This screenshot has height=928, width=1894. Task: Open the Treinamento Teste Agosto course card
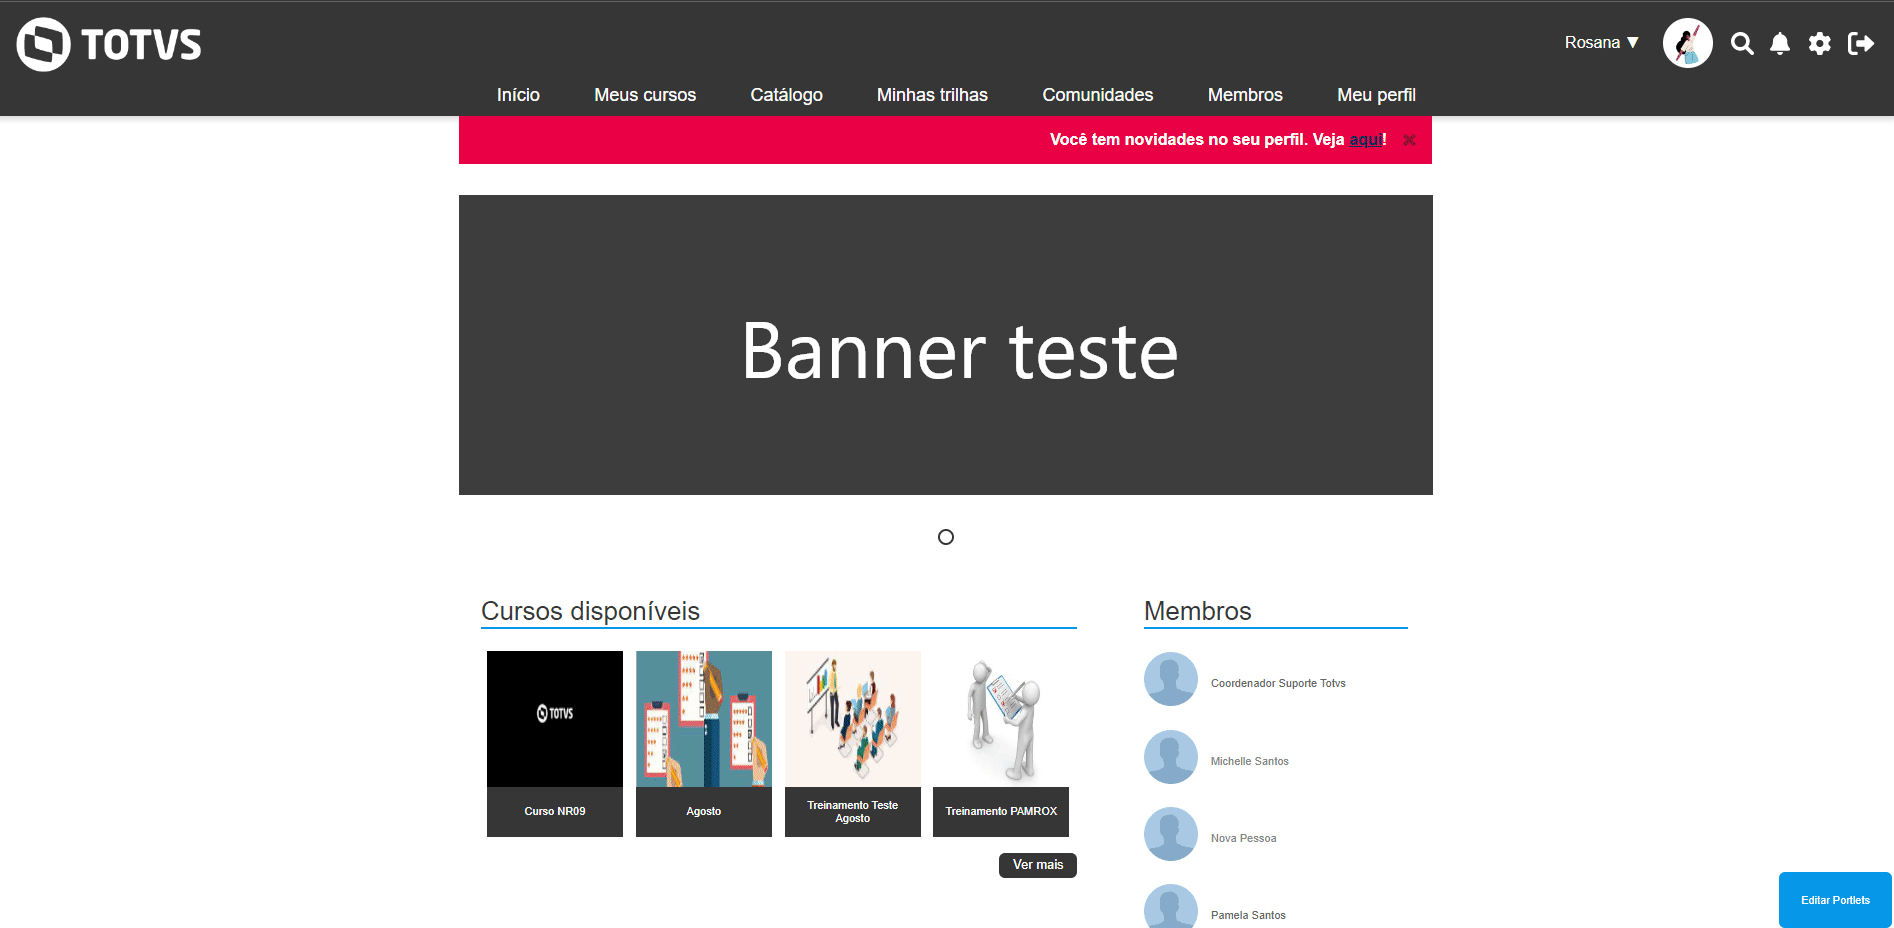pos(853,744)
